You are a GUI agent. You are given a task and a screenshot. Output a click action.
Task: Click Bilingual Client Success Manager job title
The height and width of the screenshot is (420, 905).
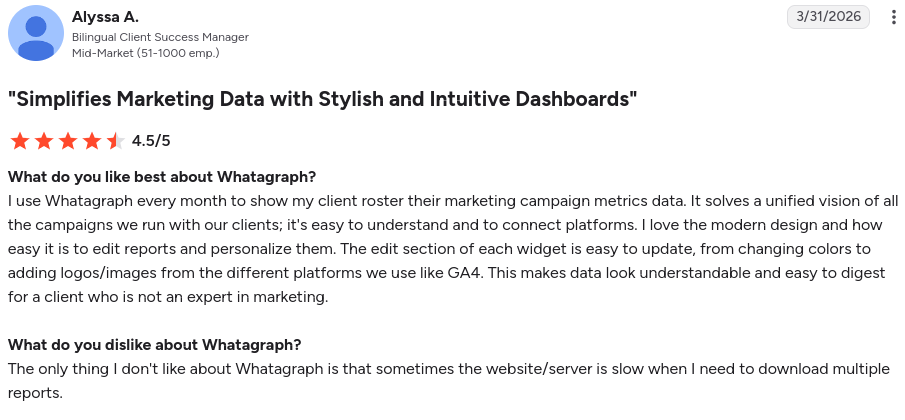click(160, 37)
